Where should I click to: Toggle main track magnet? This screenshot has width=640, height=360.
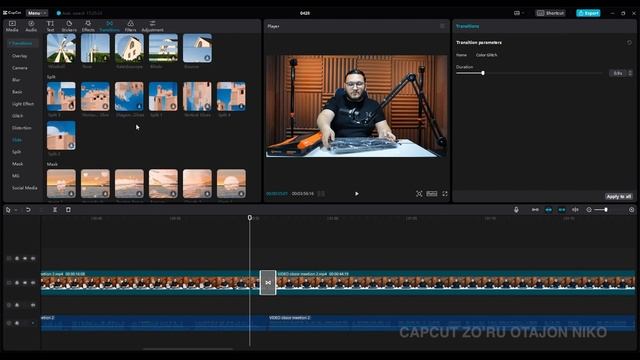(x=535, y=210)
